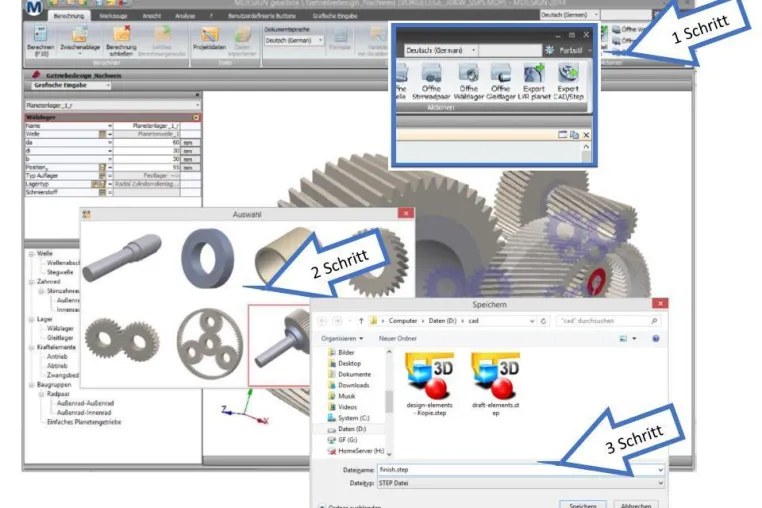The width and height of the screenshot is (762, 508).
Task: Click the Berechnung schließen icon
Action: (121, 35)
